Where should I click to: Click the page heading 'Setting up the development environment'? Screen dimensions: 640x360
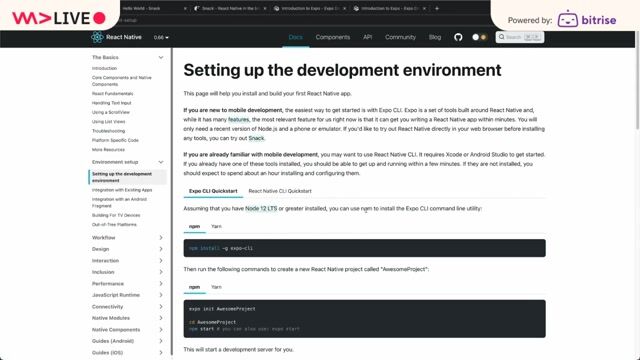click(342, 70)
